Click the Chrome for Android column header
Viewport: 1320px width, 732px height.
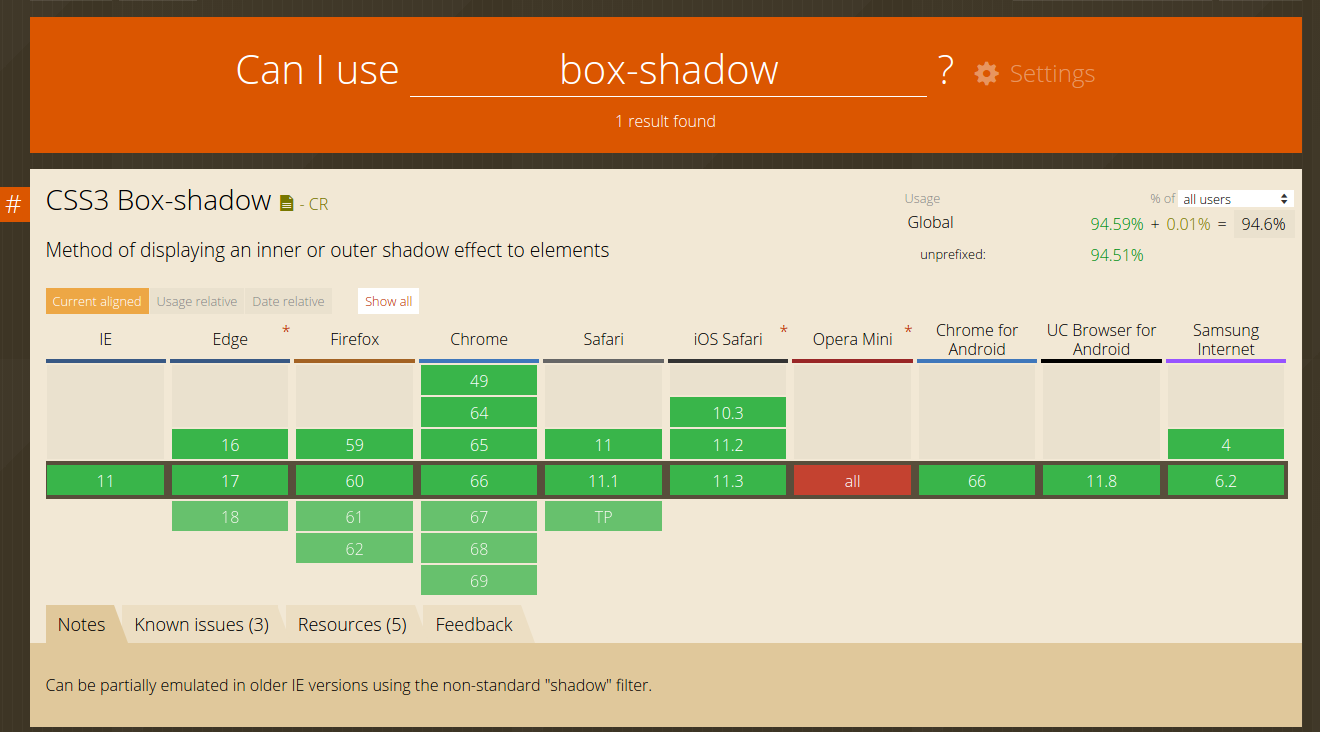977,340
